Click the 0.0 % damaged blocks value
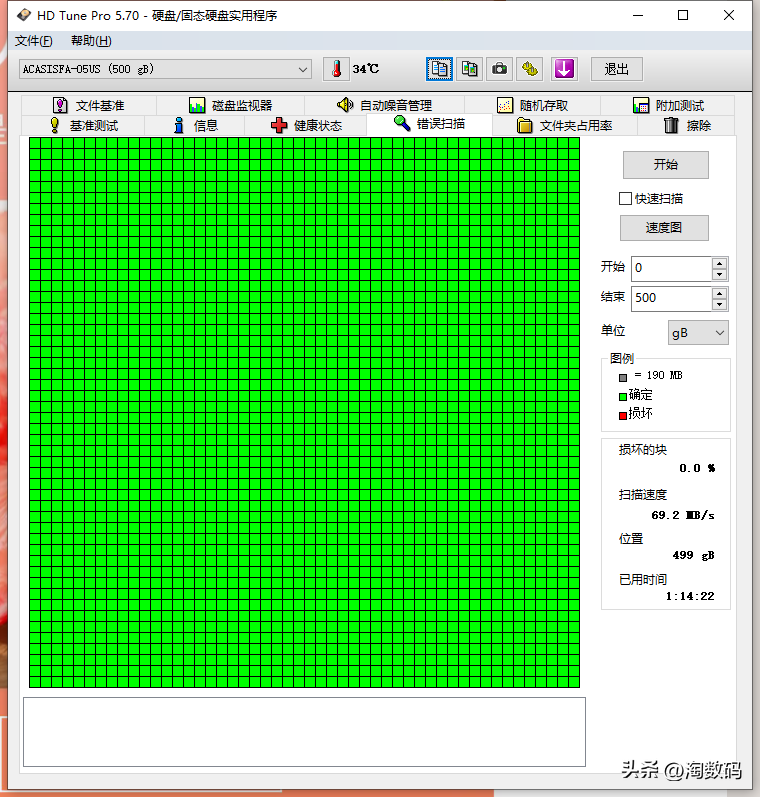760x797 pixels. [x=697, y=468]
